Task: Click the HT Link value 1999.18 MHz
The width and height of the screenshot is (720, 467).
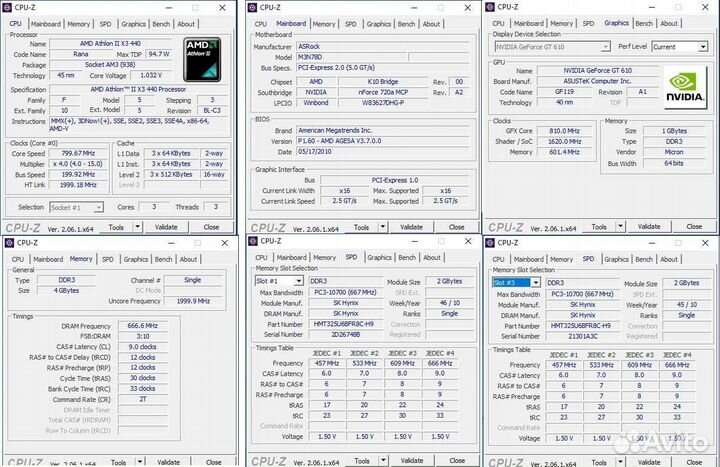Action: [78, 185]
